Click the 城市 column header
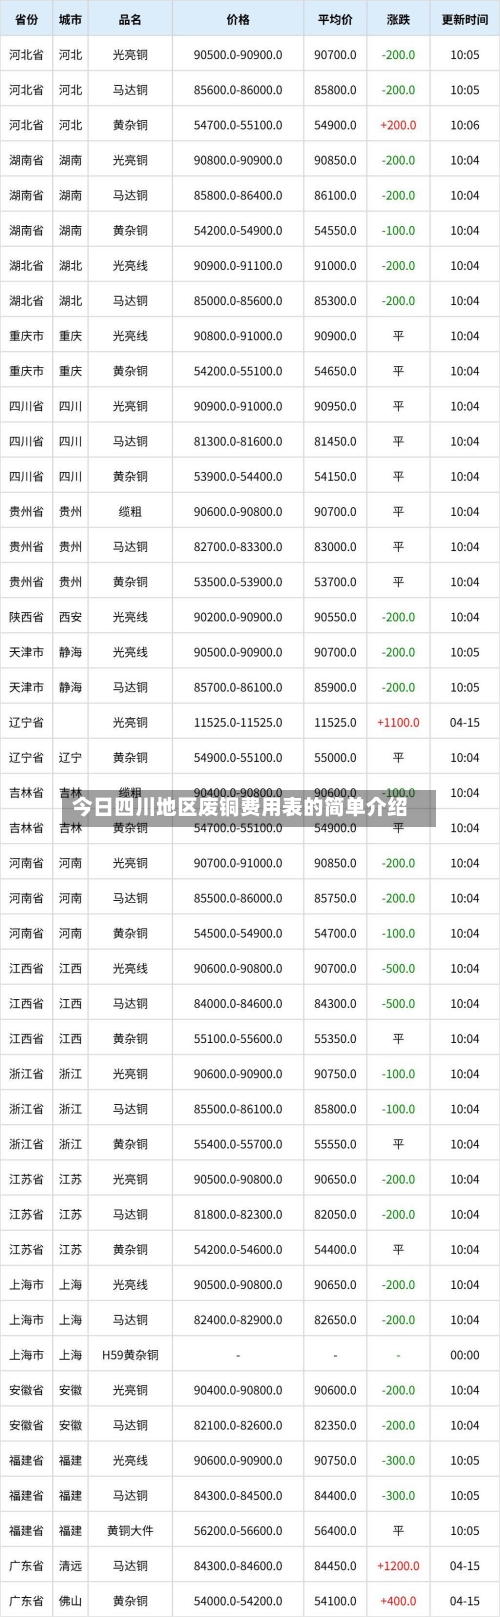 tap(70, 20)
